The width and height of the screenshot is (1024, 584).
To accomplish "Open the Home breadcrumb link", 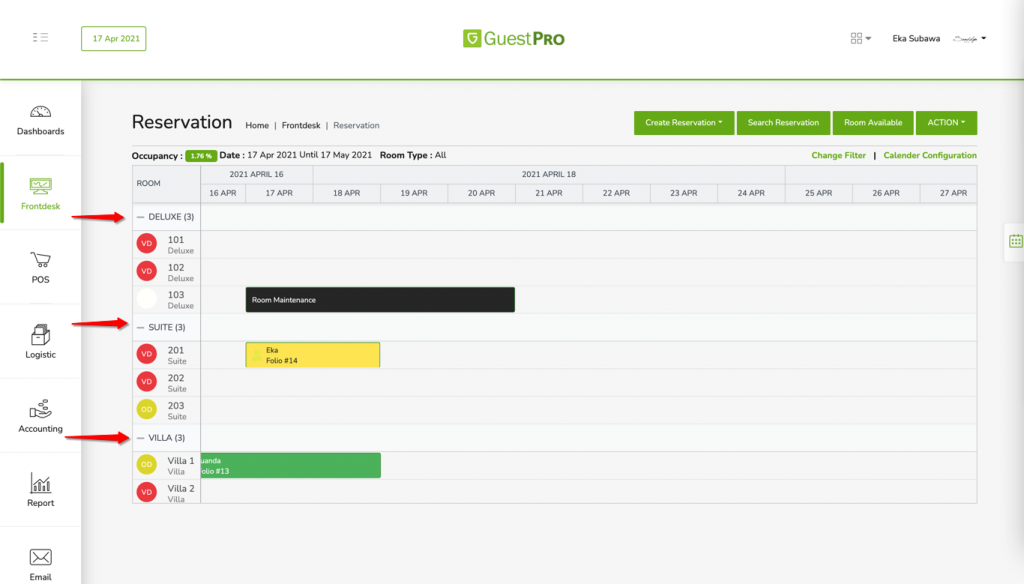I will tap(257, 125).
